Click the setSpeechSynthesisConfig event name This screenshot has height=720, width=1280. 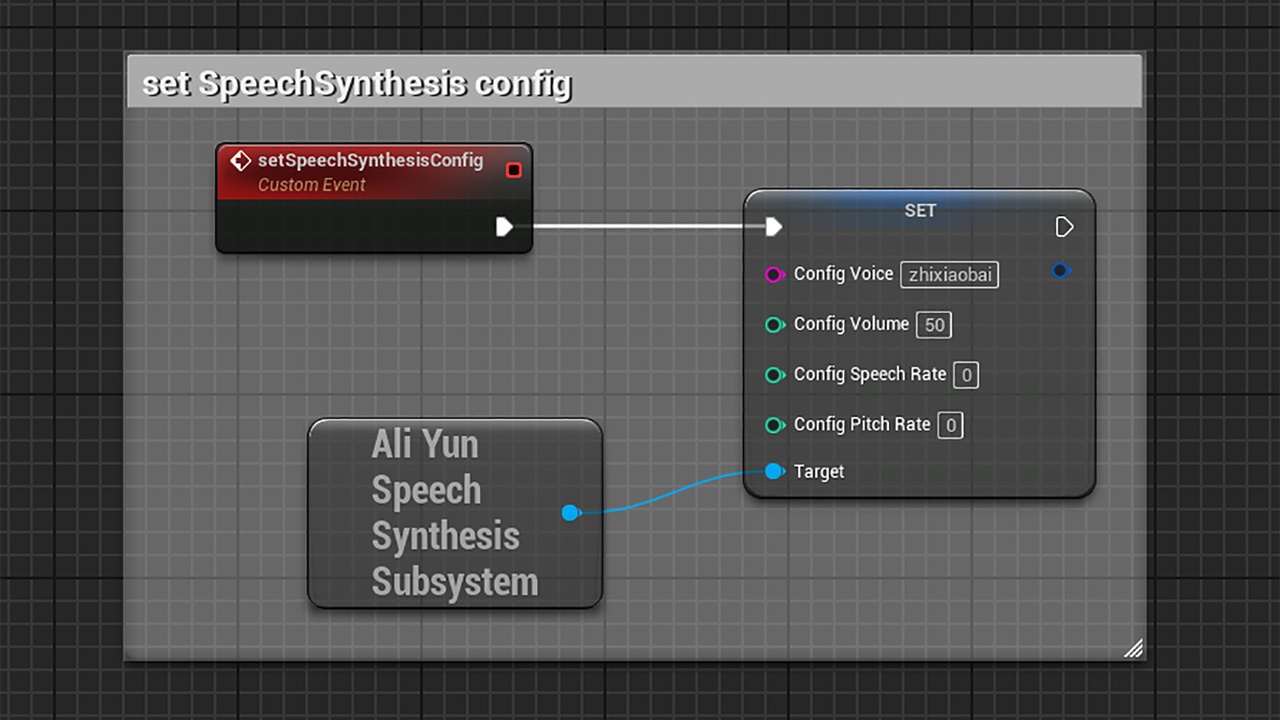click(370, 160)
